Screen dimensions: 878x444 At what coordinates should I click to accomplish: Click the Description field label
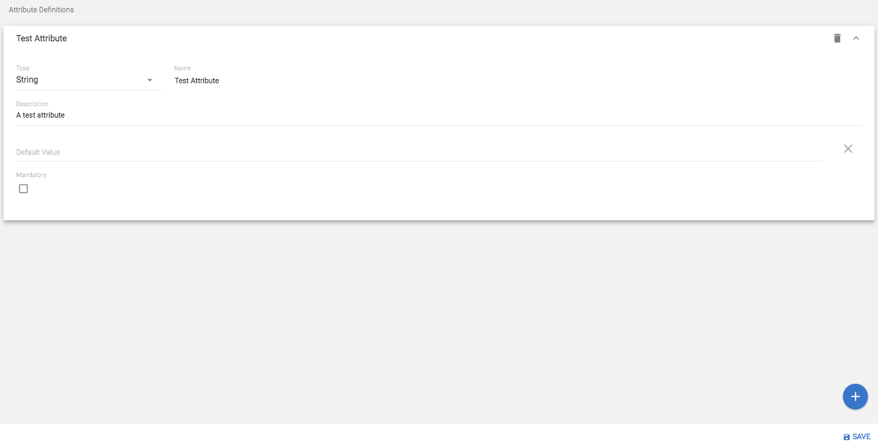pos(32,104)
